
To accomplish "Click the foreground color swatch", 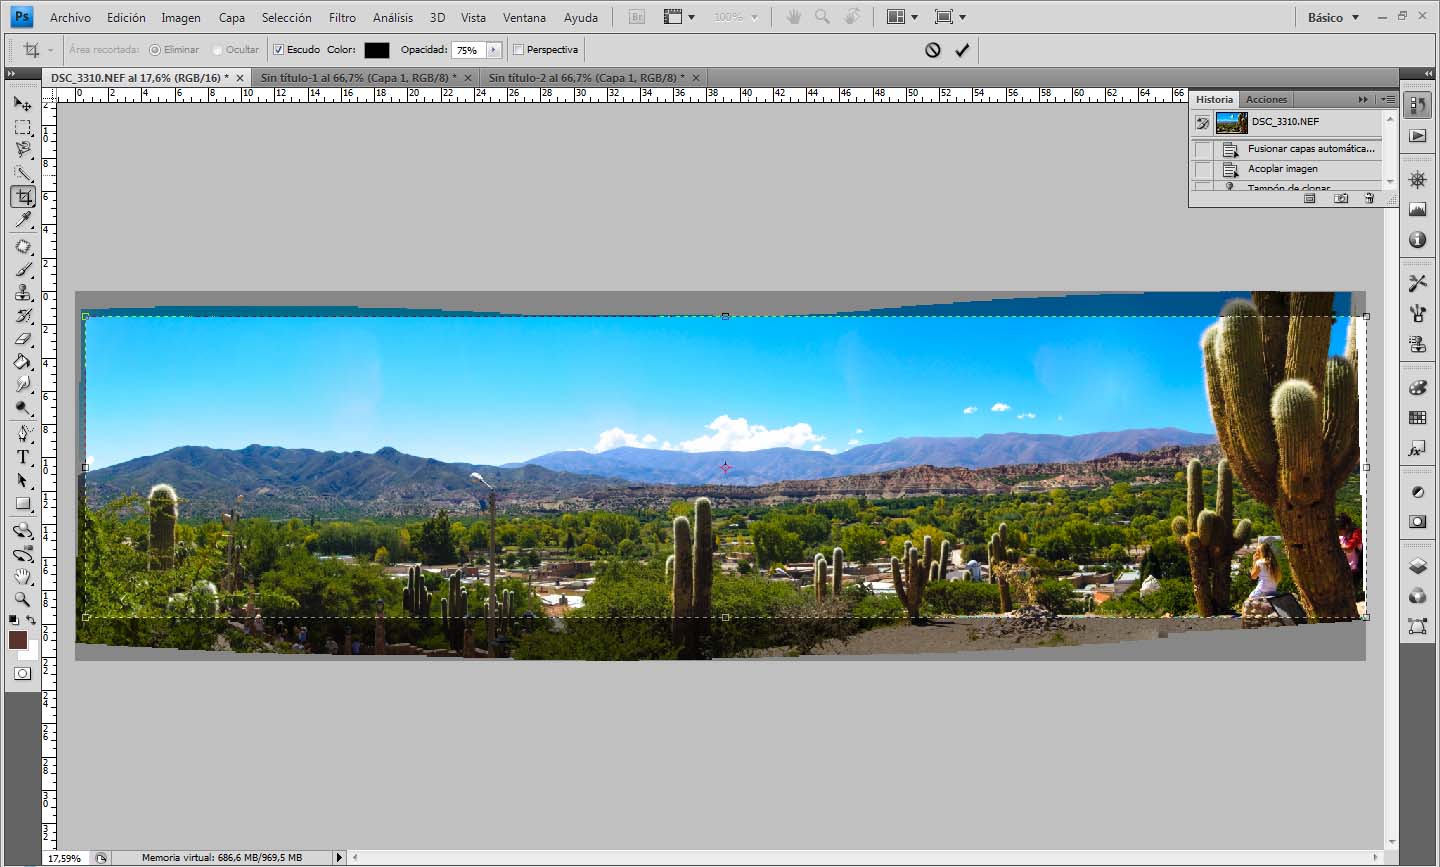I will (18, 640).
